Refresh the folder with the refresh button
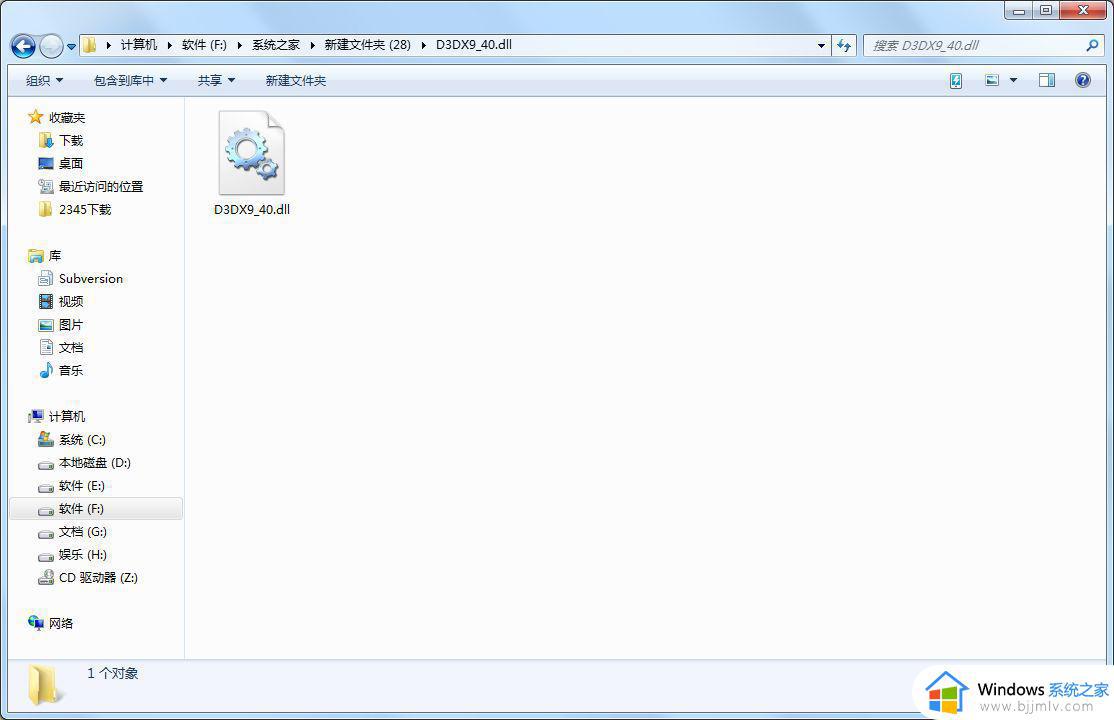 point(843,45)
